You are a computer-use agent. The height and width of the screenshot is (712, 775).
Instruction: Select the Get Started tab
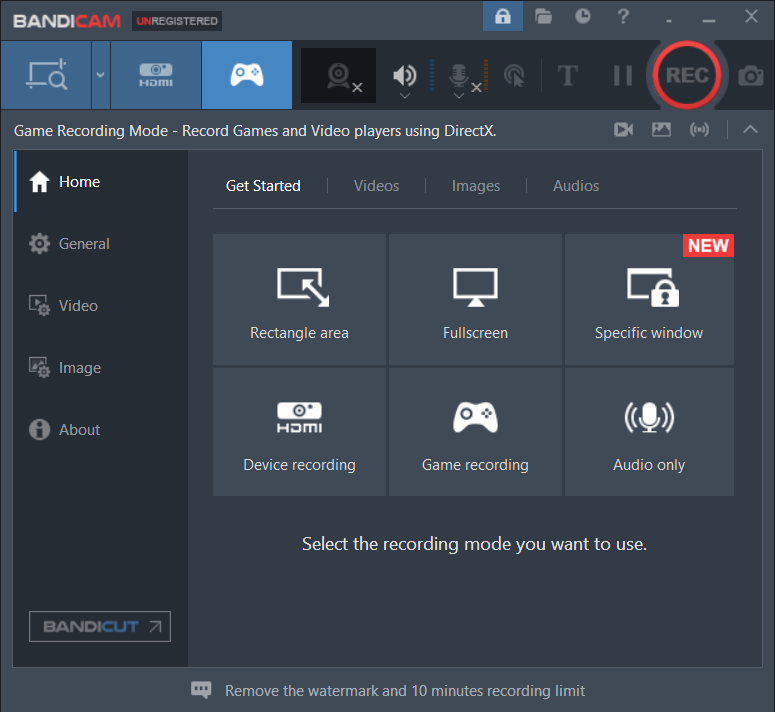pos(263,186)
